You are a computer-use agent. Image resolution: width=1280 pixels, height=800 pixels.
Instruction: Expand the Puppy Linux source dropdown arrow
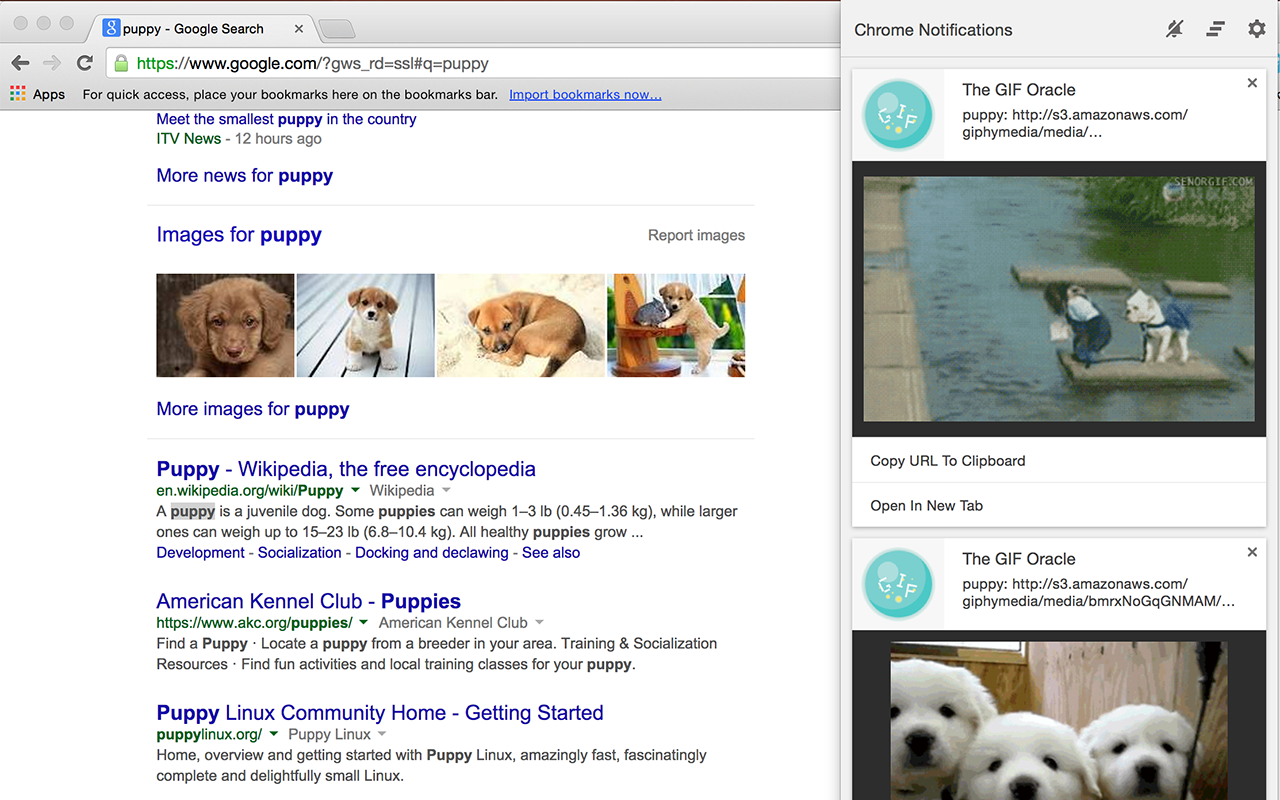pyautogui.click(x=382, y=735)
